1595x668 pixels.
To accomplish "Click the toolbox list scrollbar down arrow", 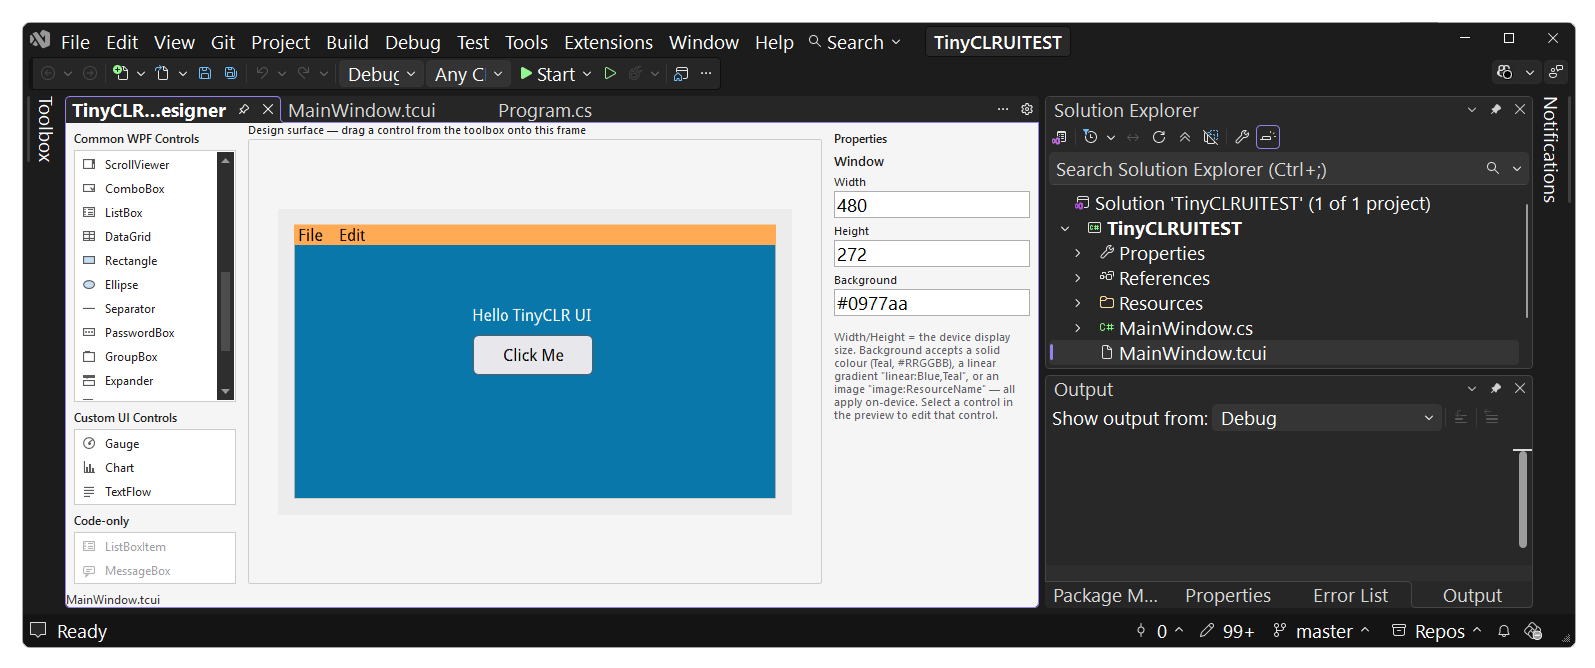I will coord(225,392).
